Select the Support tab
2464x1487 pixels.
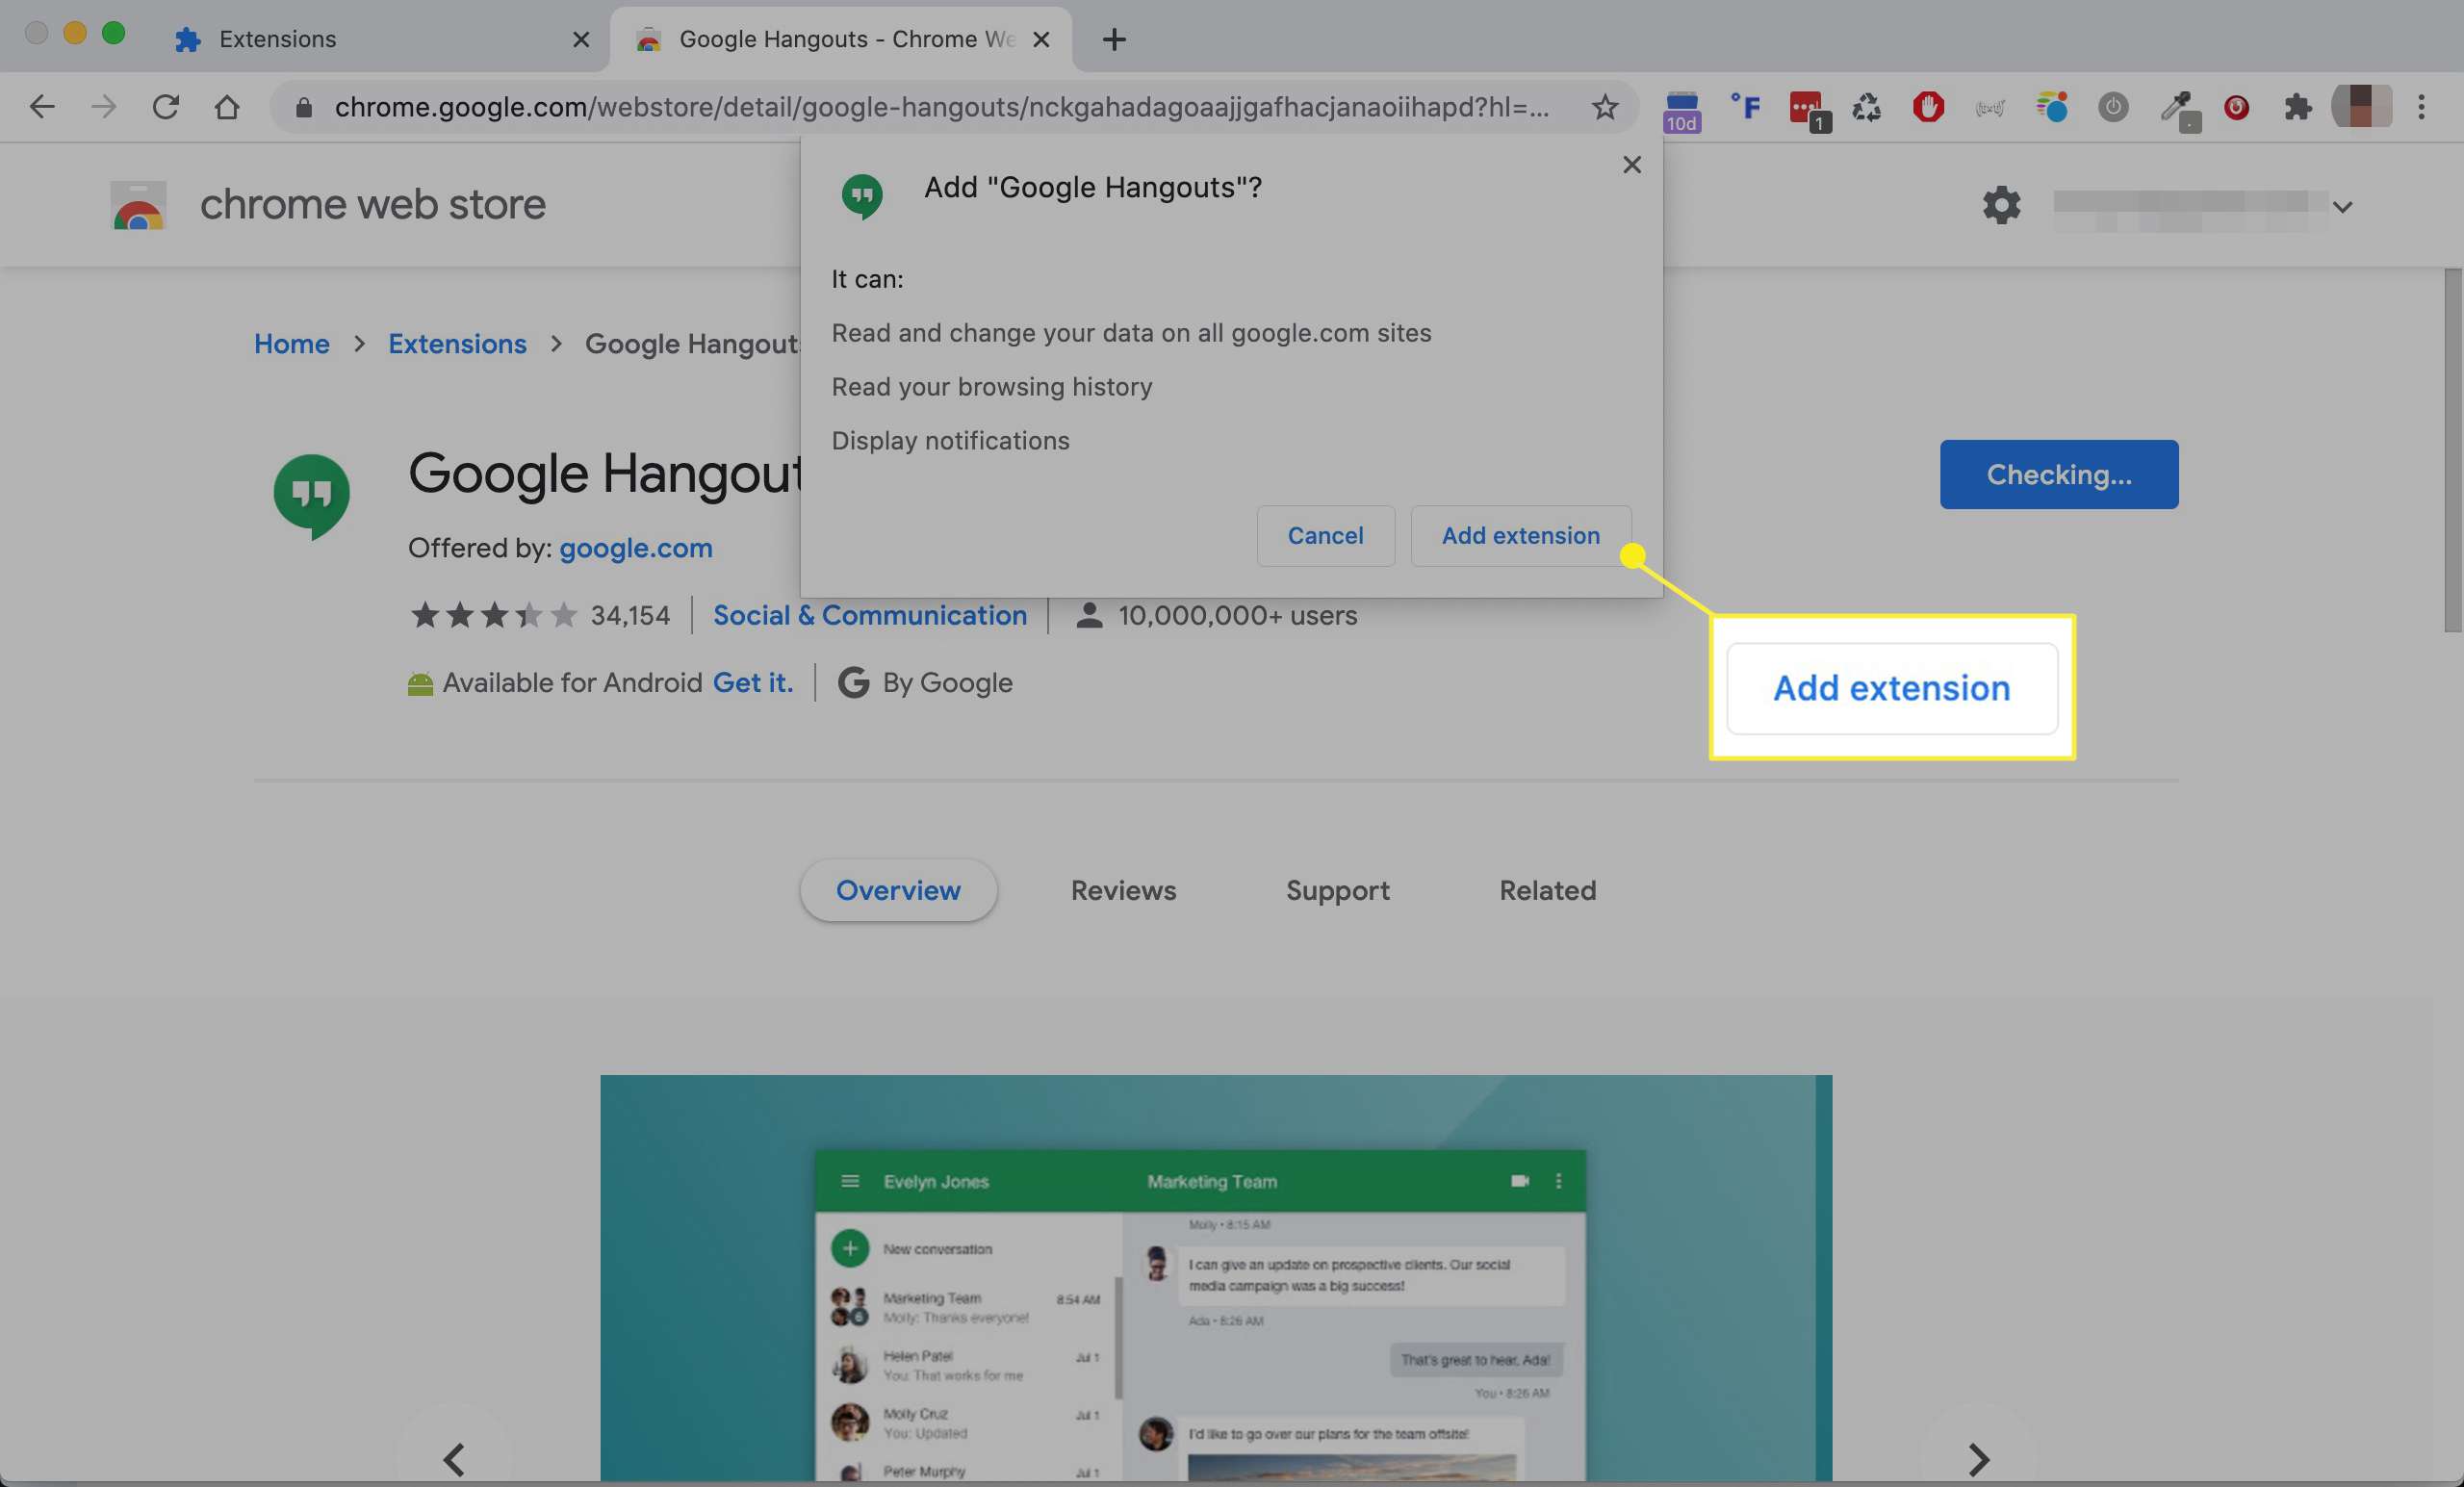point(1337,891)
